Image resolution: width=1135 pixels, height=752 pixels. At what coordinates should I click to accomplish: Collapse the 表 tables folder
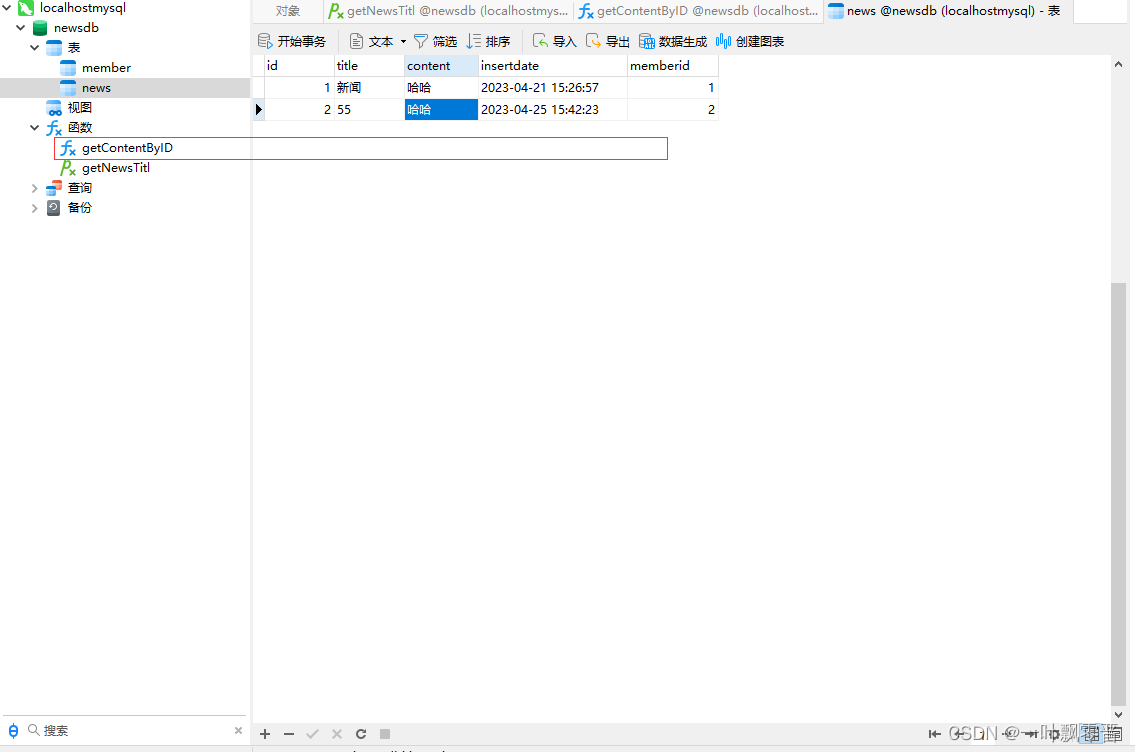34,48
